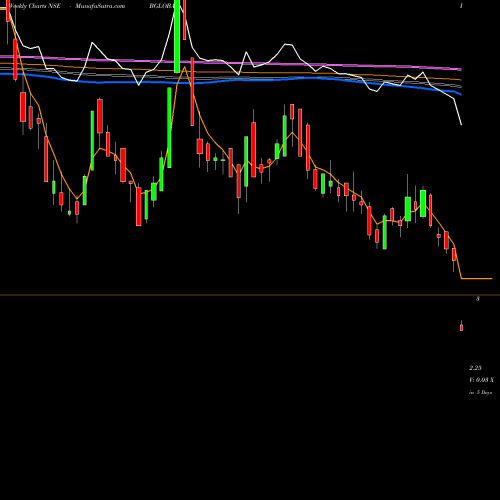Viewport: 500px width, 500px height.
Task: Click the isolated red candle below the horizontal line
Action: point(461,326)
